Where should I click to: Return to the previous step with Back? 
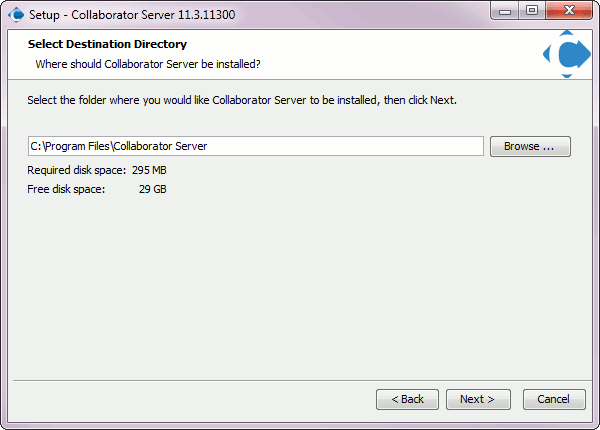coord(407,399)
